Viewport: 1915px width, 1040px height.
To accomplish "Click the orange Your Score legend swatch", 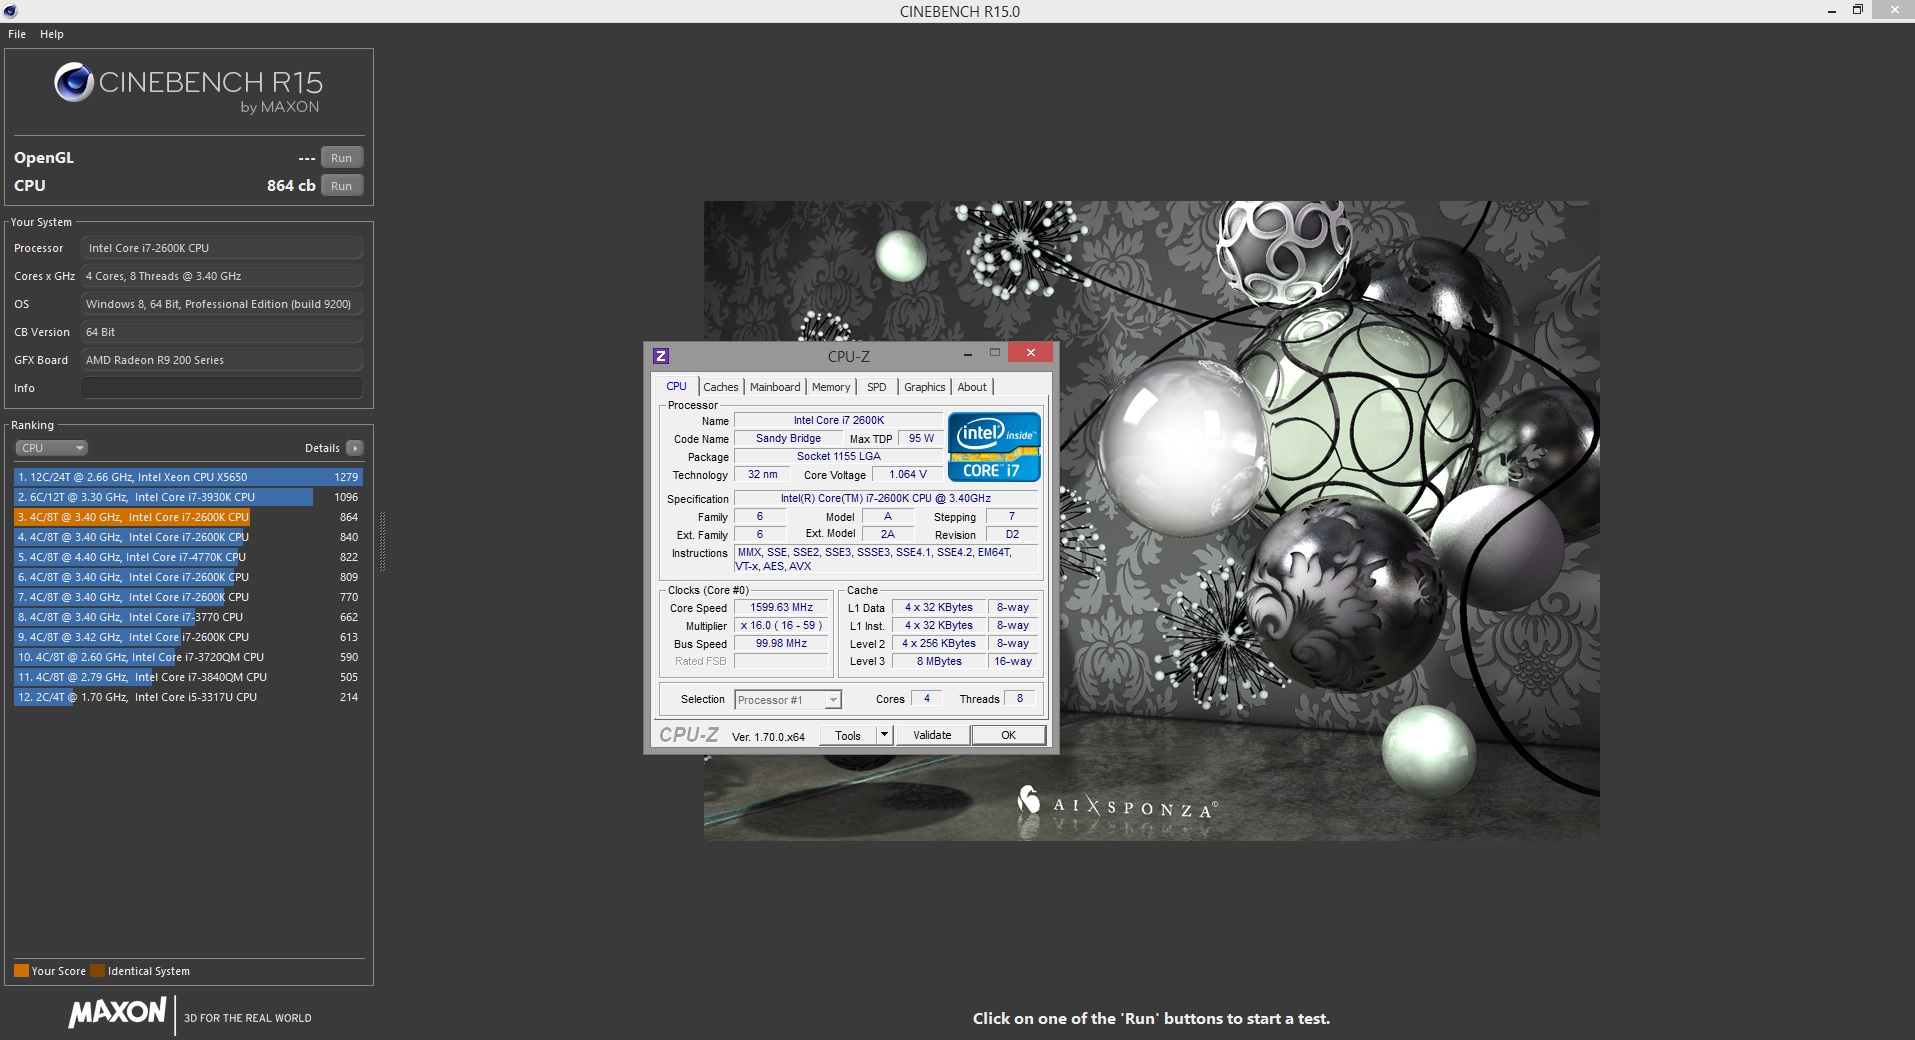I will 21,971.
